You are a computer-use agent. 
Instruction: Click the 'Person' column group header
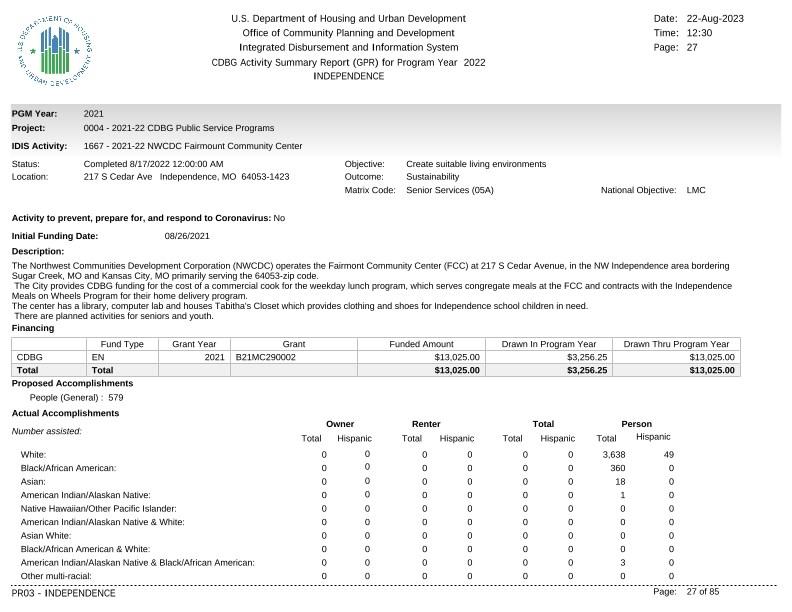pos(636,424)
